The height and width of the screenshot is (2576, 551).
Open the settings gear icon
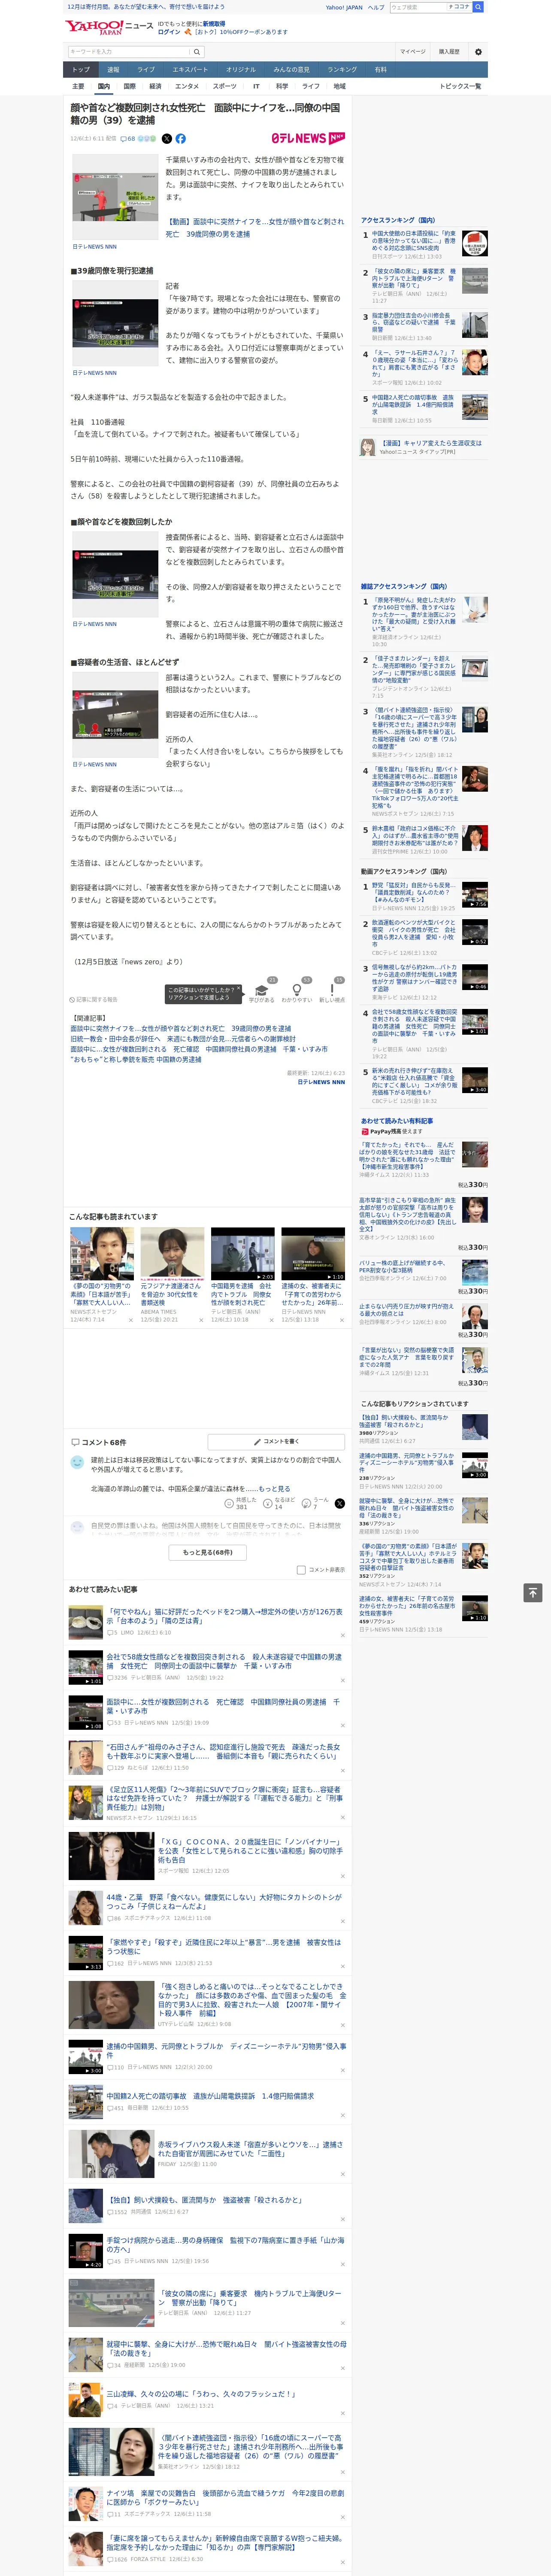coord(478,51)
